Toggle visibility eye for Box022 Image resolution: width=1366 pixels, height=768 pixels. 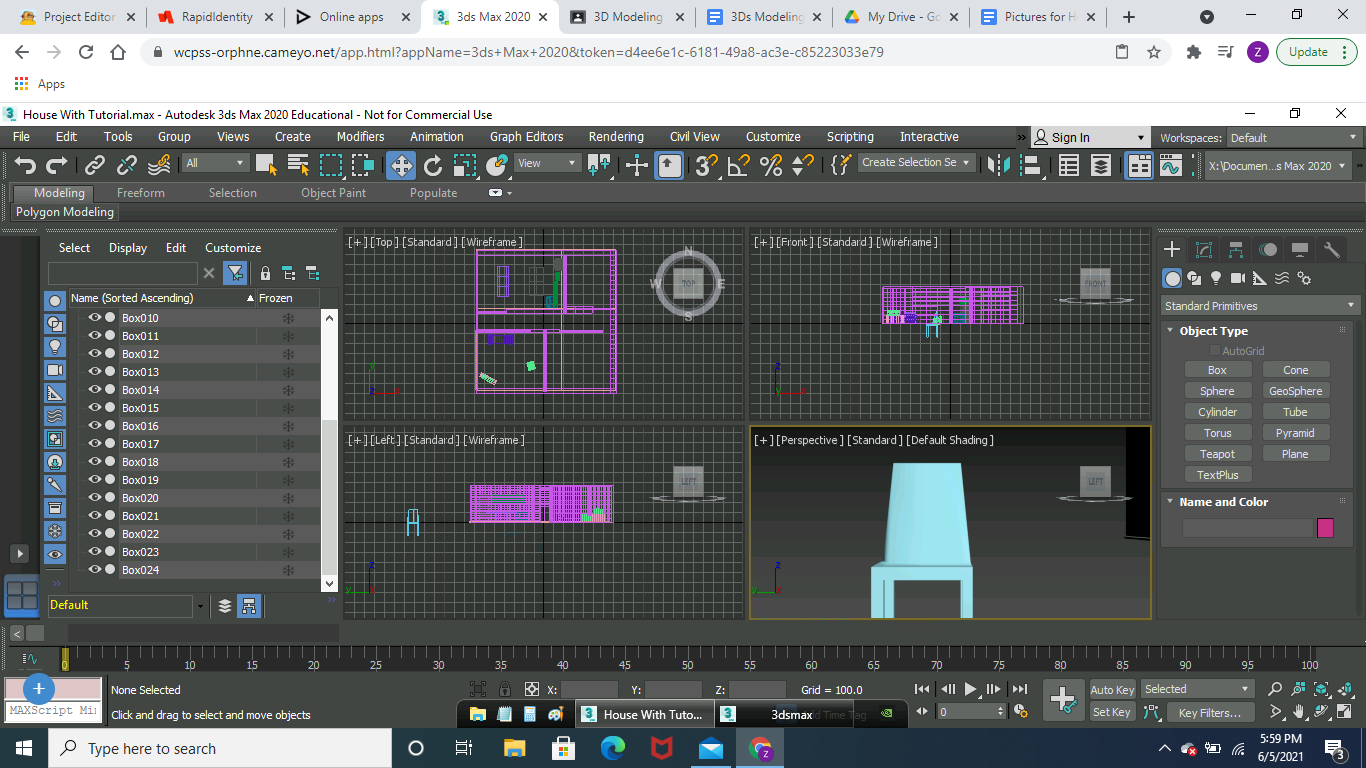click(x=96, y=534)
